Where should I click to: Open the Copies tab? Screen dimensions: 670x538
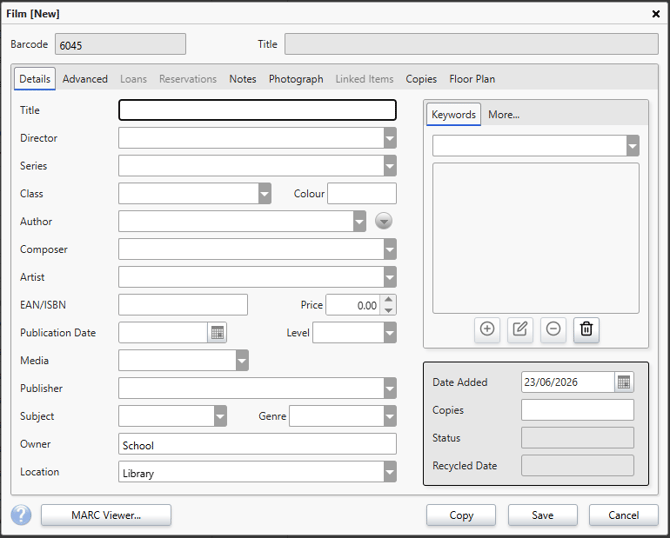pyautogui.click(x=421, y=79)
